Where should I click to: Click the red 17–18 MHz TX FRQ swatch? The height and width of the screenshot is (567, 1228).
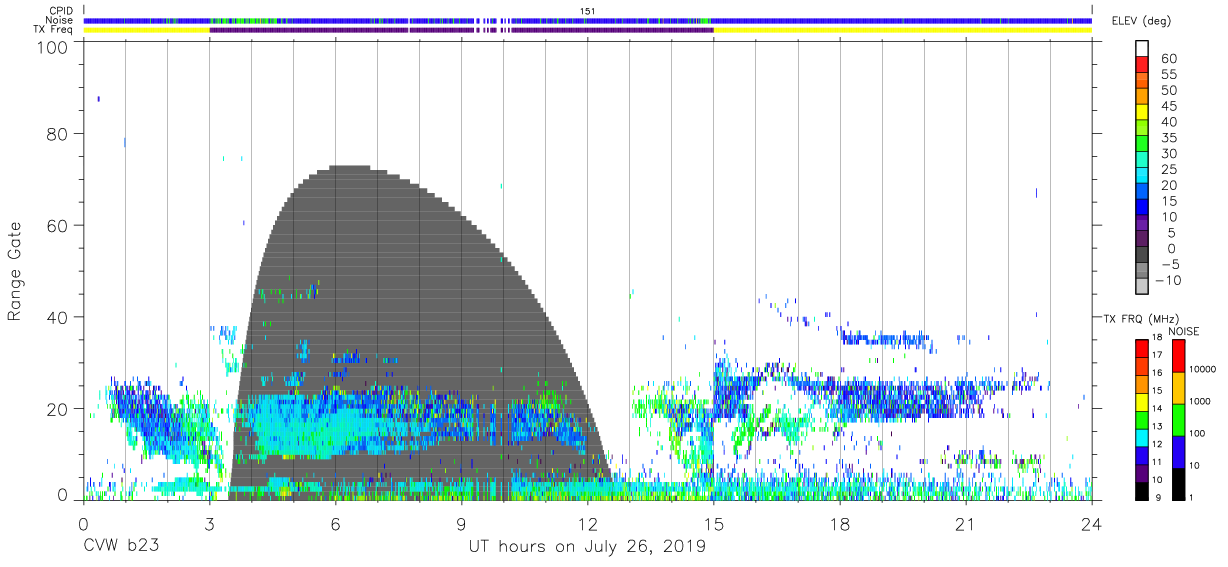(x=1142, y=348)
